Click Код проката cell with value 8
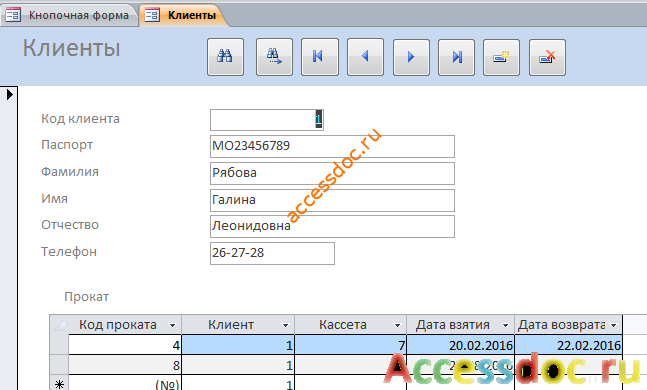 tap(125, 365)
